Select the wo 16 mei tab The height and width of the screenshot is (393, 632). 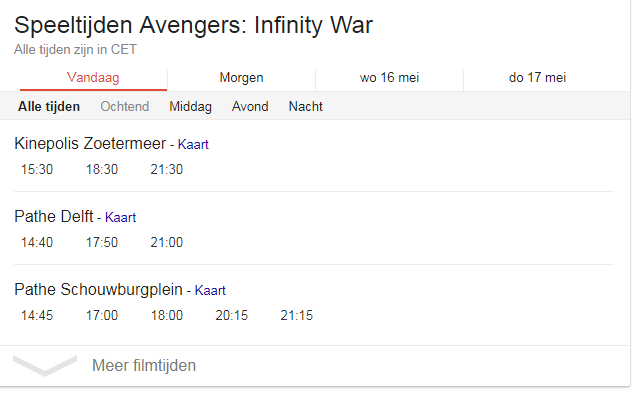[389, 77]
